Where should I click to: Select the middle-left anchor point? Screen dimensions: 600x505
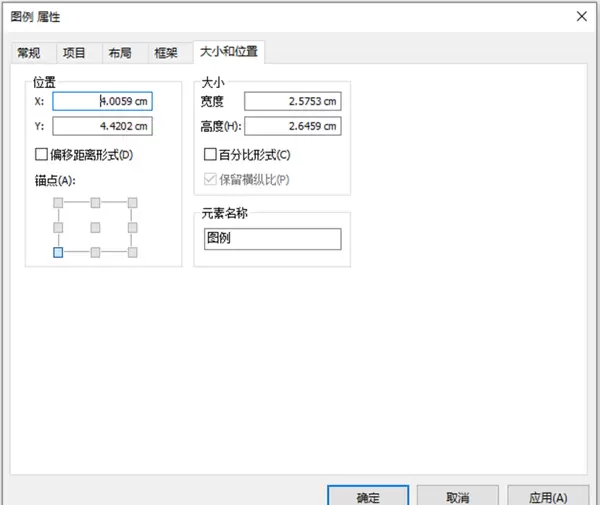click(58, 228)
